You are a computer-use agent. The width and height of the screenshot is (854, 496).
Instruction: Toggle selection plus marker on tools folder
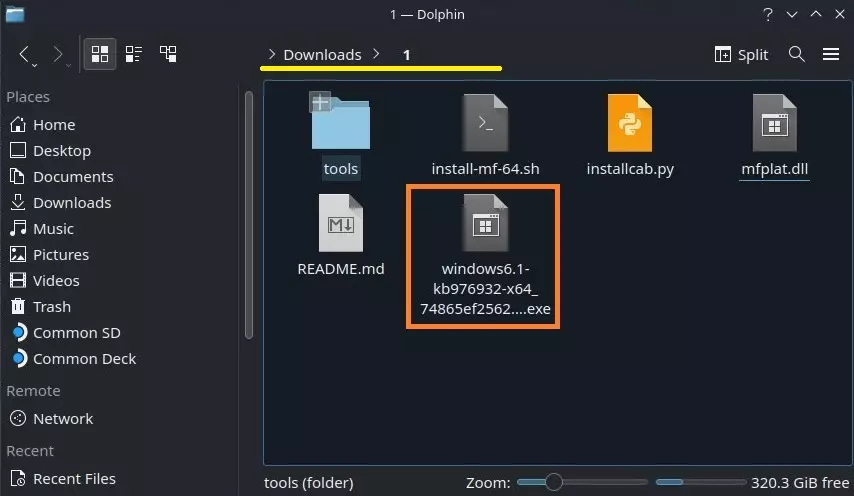(320, 101)
